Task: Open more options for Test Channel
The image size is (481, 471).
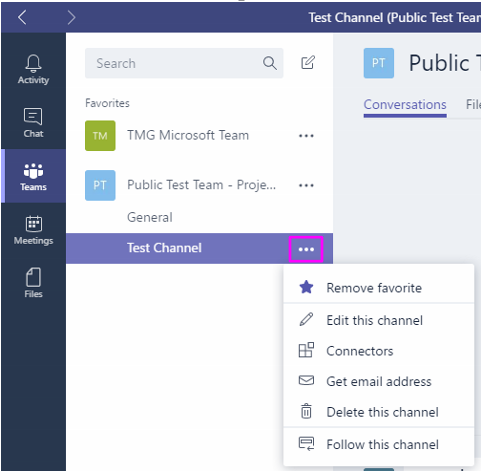Action: 306,249
